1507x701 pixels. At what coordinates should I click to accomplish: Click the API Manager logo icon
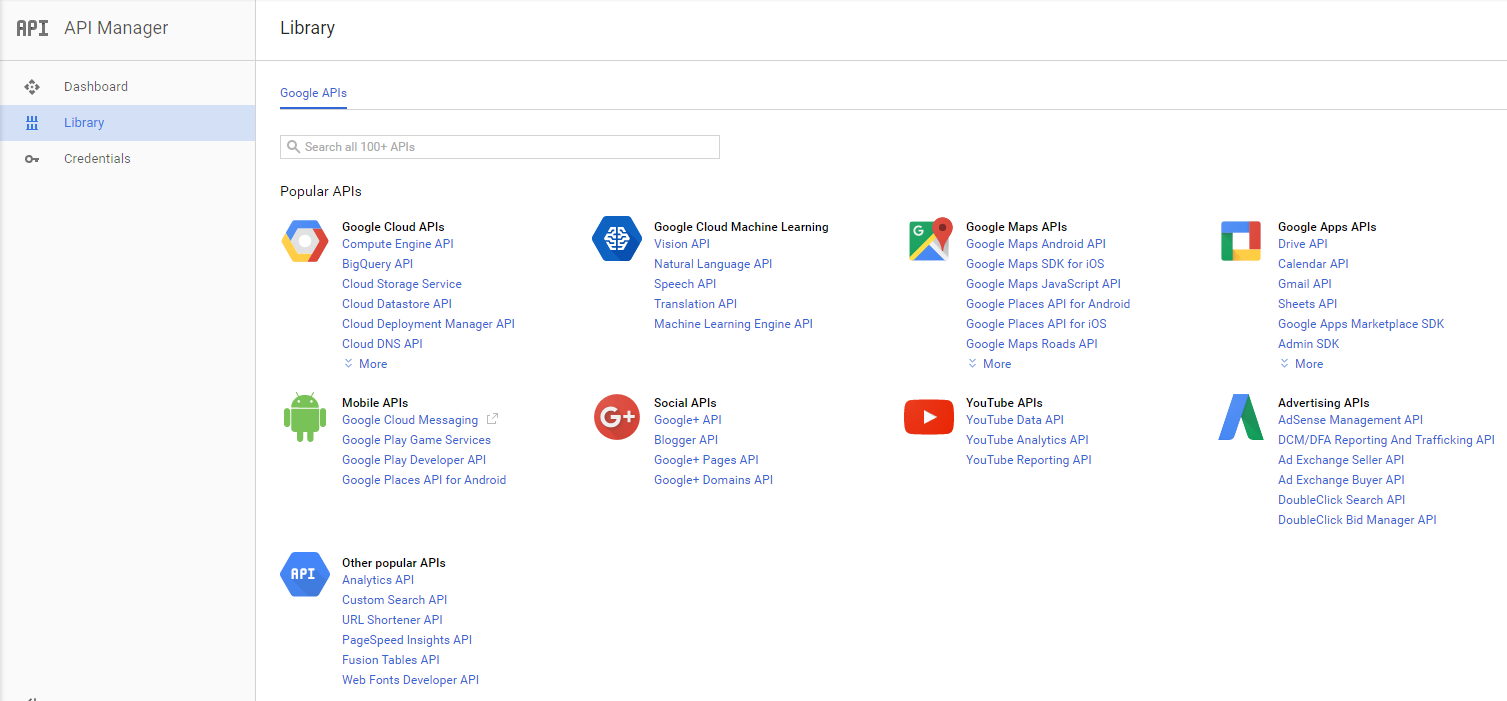coord(32,28)
